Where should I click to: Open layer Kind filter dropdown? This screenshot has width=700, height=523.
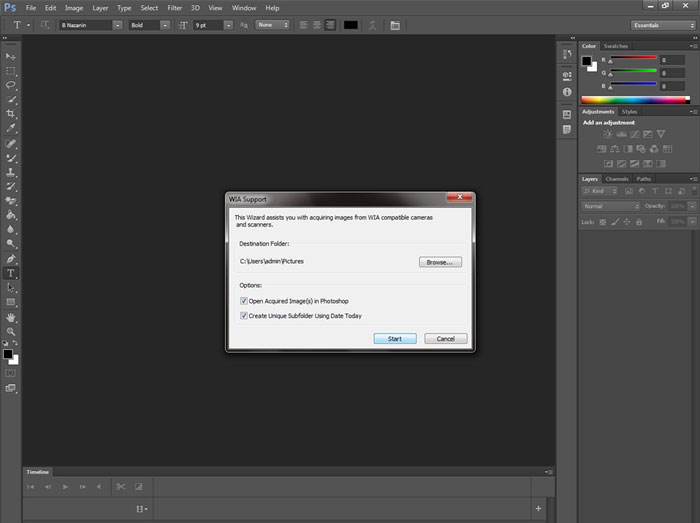tap(600, 191)
